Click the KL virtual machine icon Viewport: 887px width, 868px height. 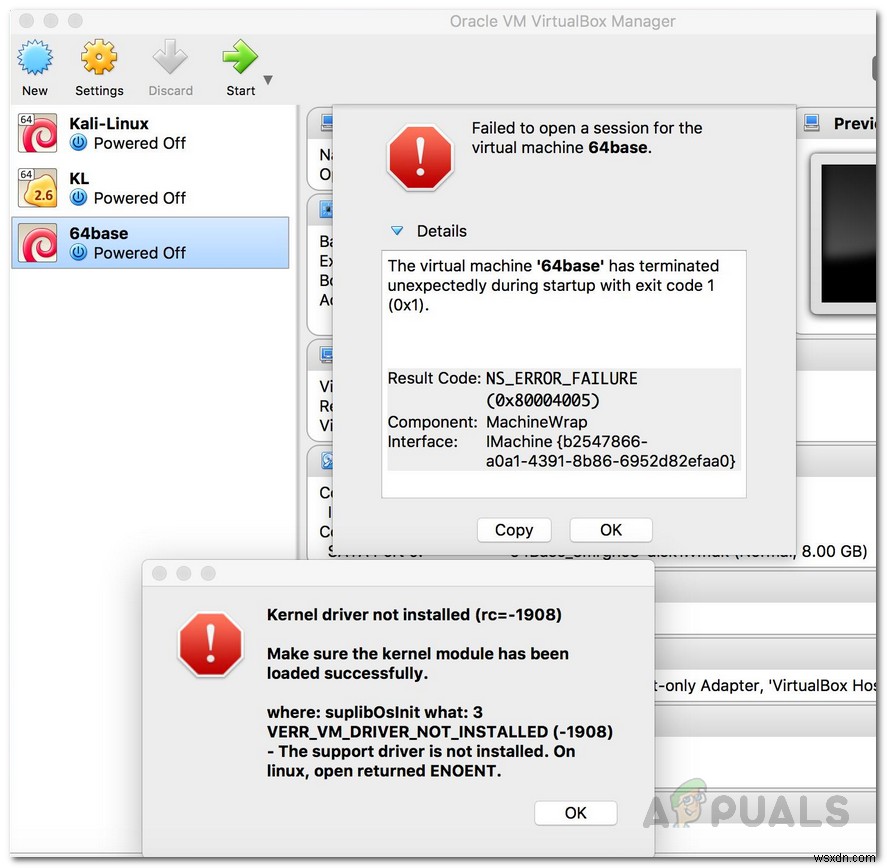click(37, 187)
